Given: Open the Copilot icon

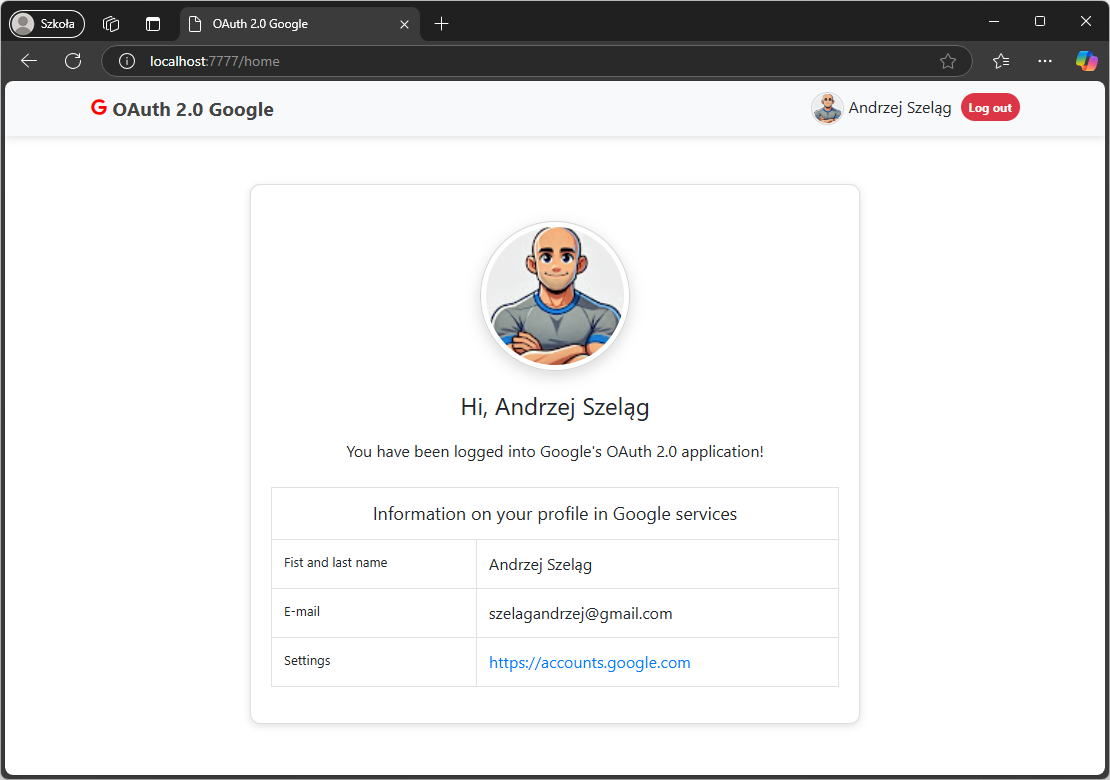Looking at the screenshot, I should (1086, 61).
